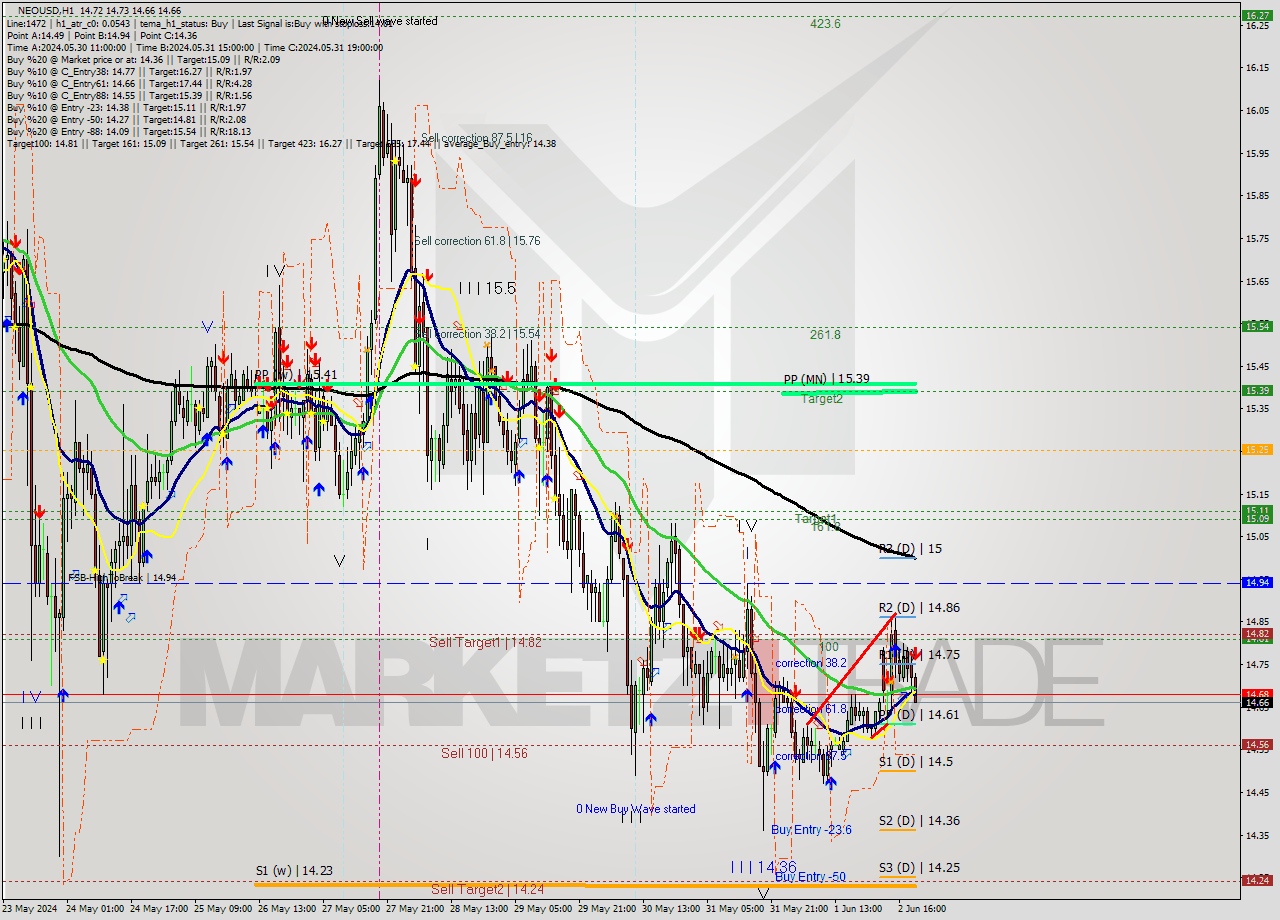Viewport: 1280px width, 920px height.
Task: Select the 'PP (MN) | 15.39' pivot label
Action: click(x=826, y=380)
